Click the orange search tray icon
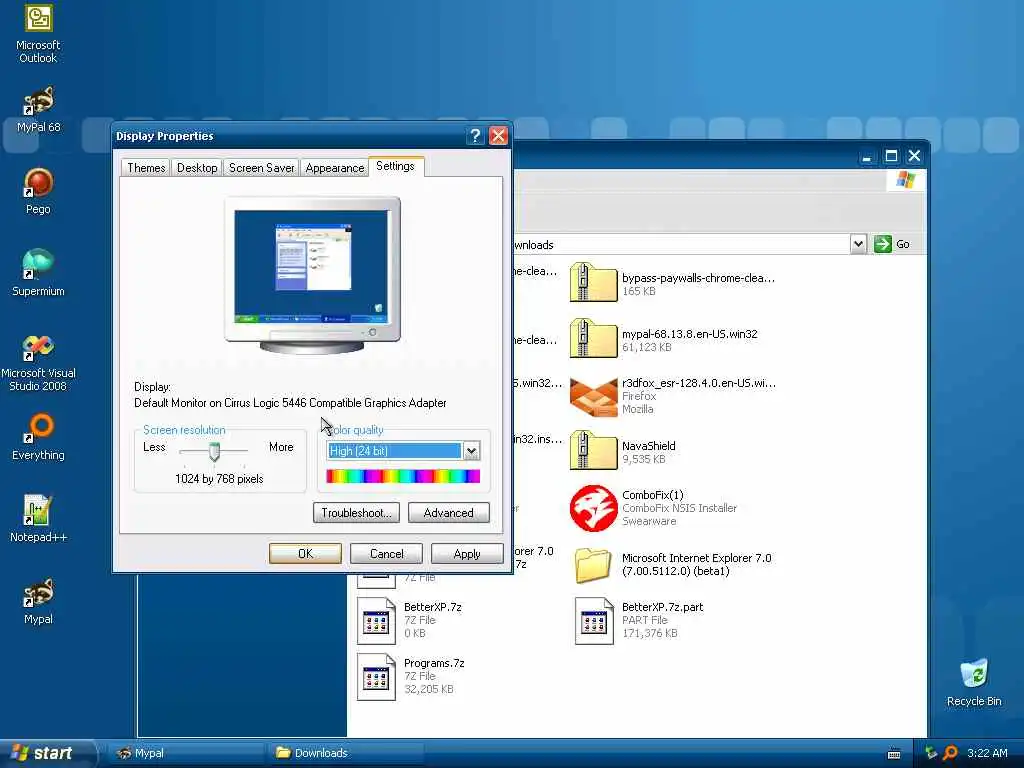The image size is (1024, 768). tap(950, 753)
